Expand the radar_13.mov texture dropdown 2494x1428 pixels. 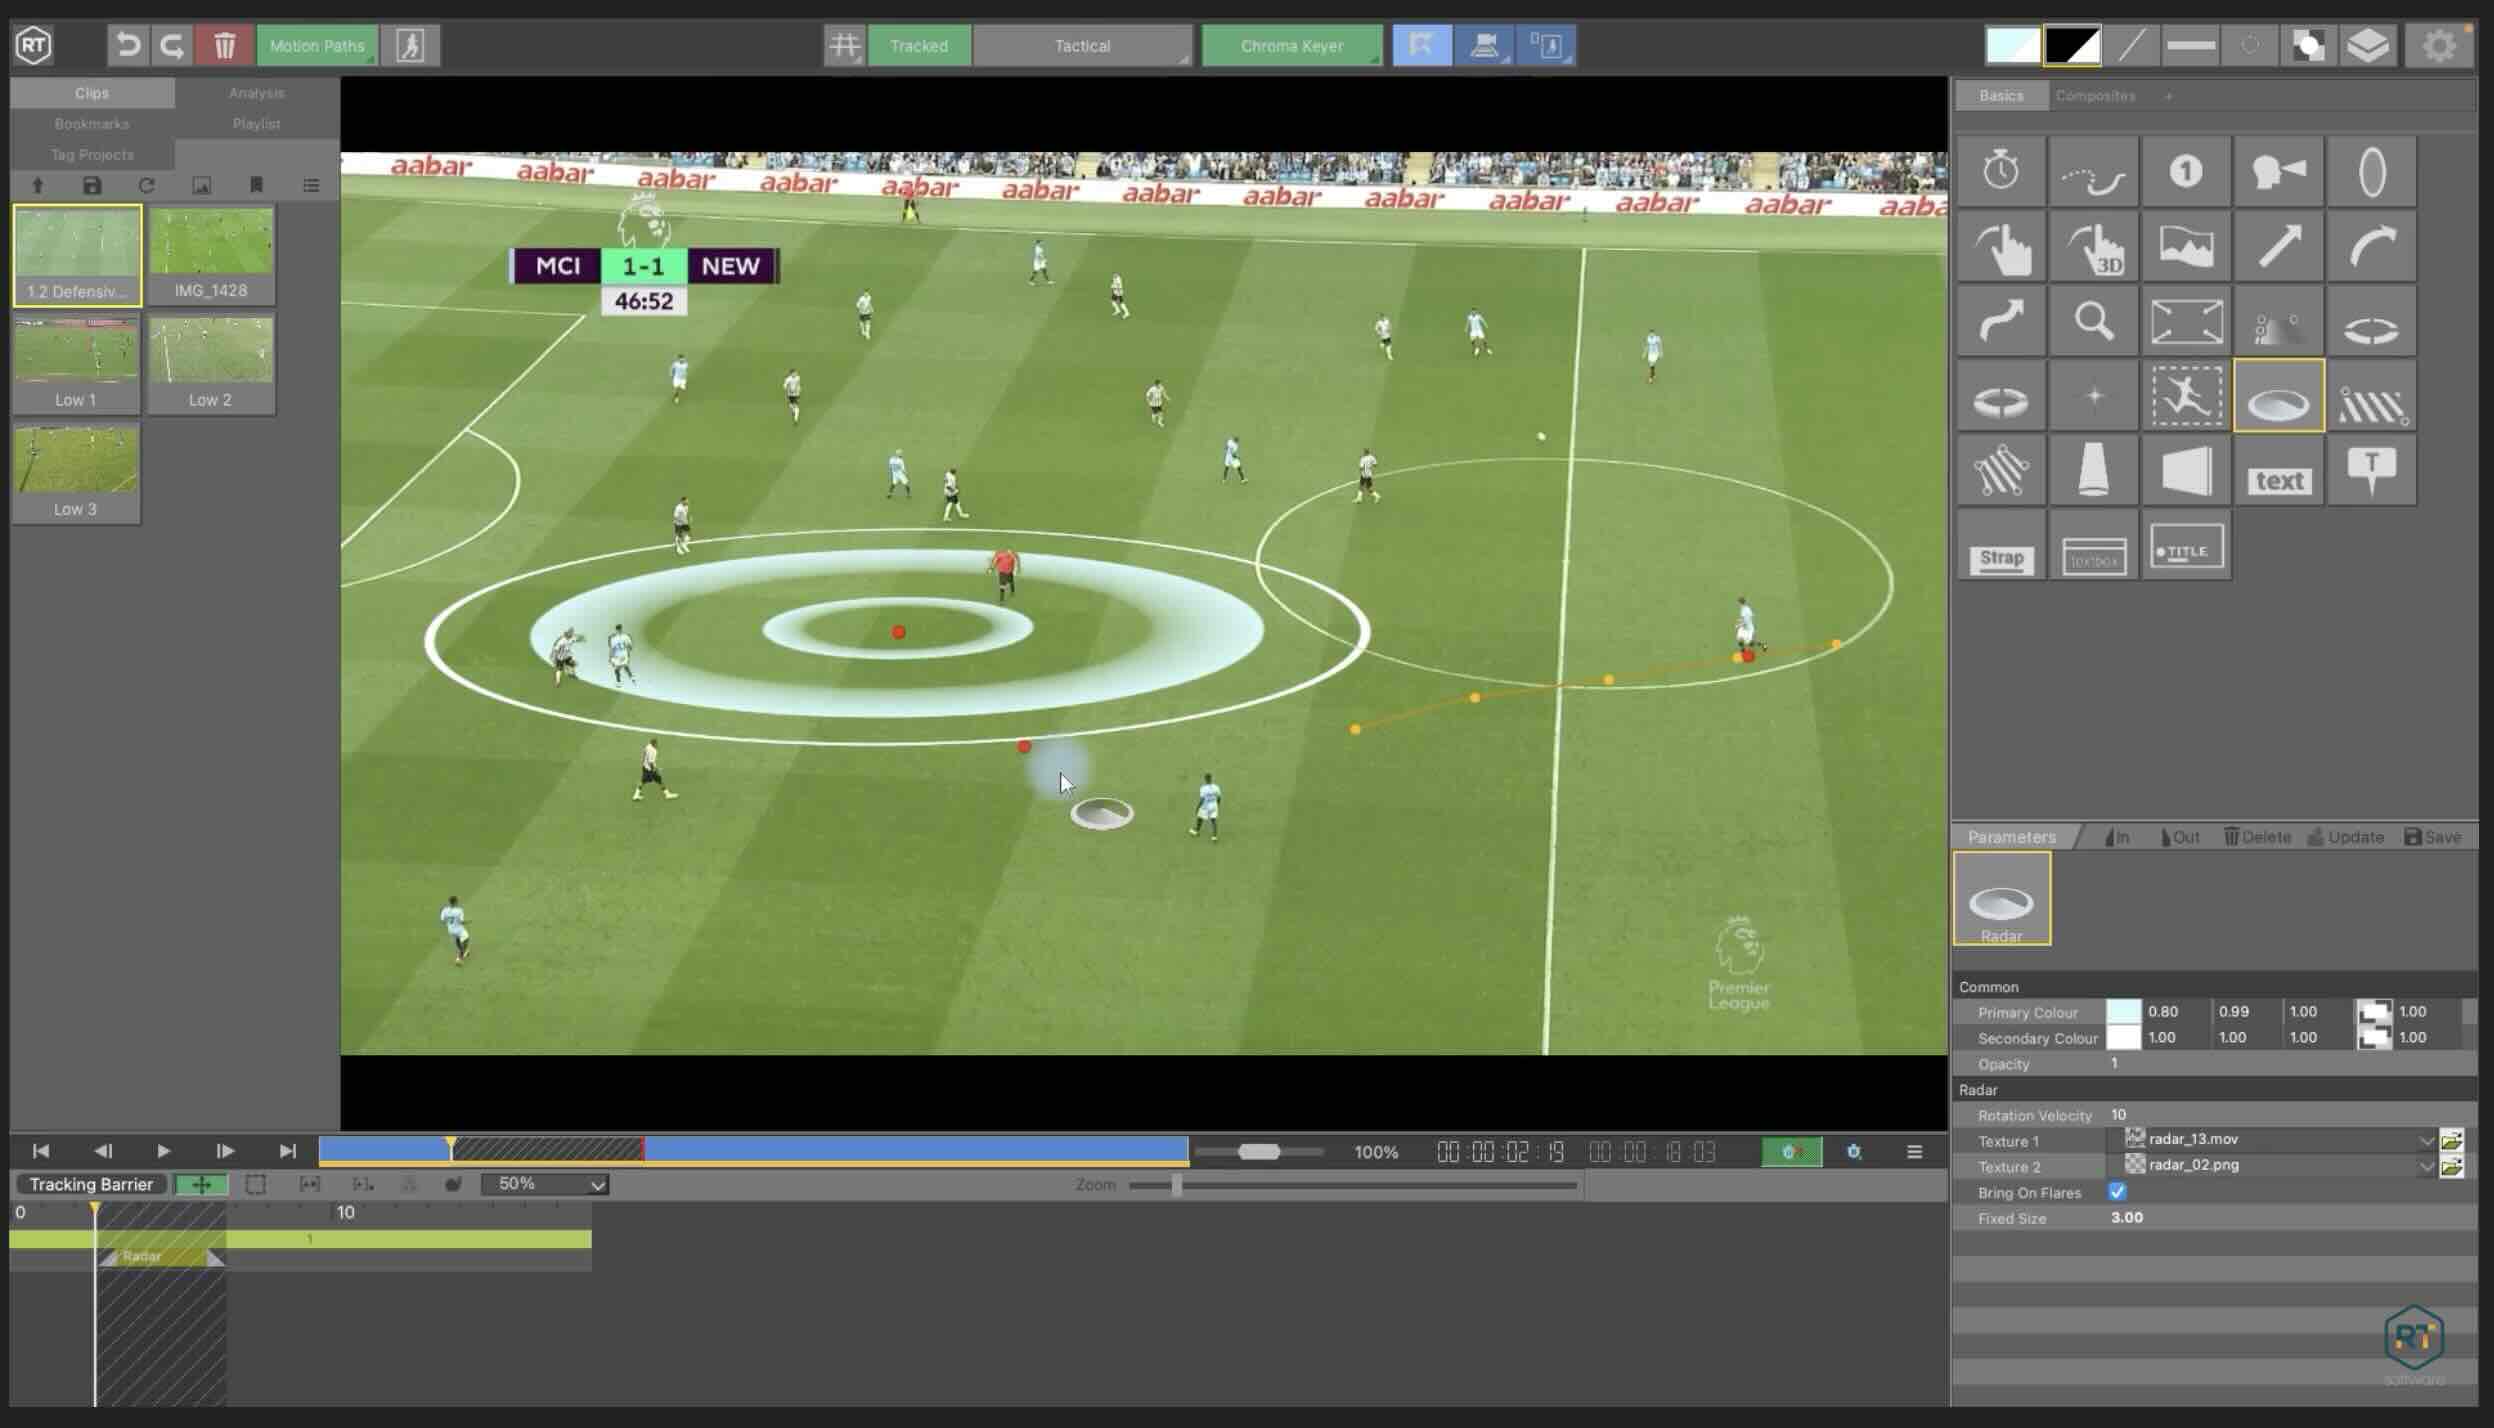pos(2426,1140)
